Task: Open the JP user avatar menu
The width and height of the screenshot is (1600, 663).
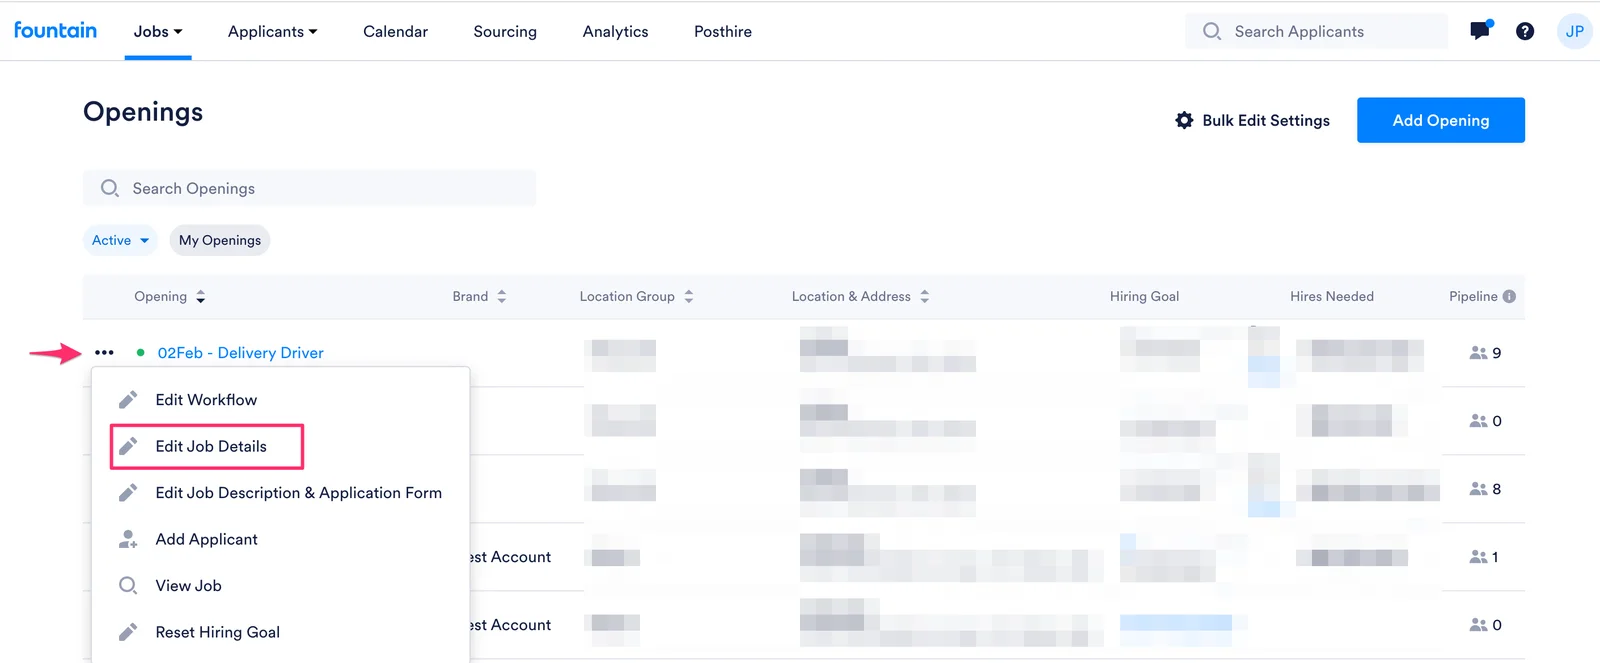Action: [x=1575, y=31]
